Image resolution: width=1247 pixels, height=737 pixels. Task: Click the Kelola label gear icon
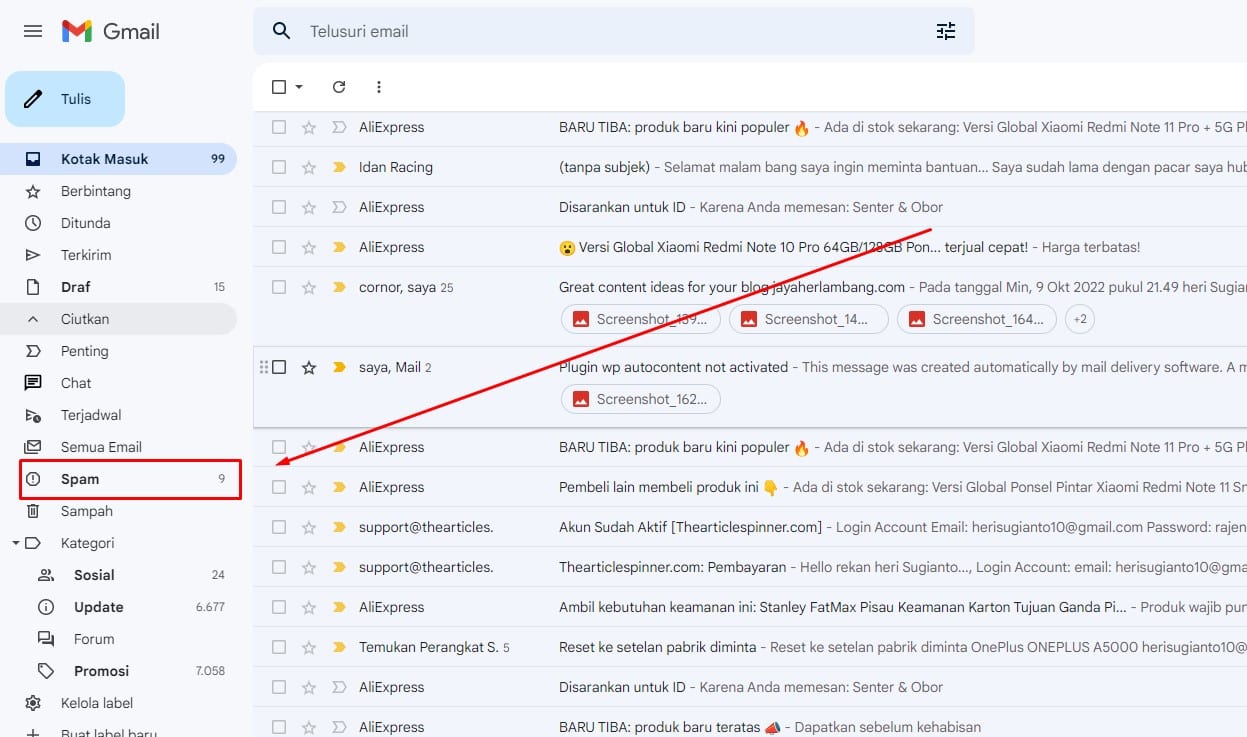coord(33,703)
